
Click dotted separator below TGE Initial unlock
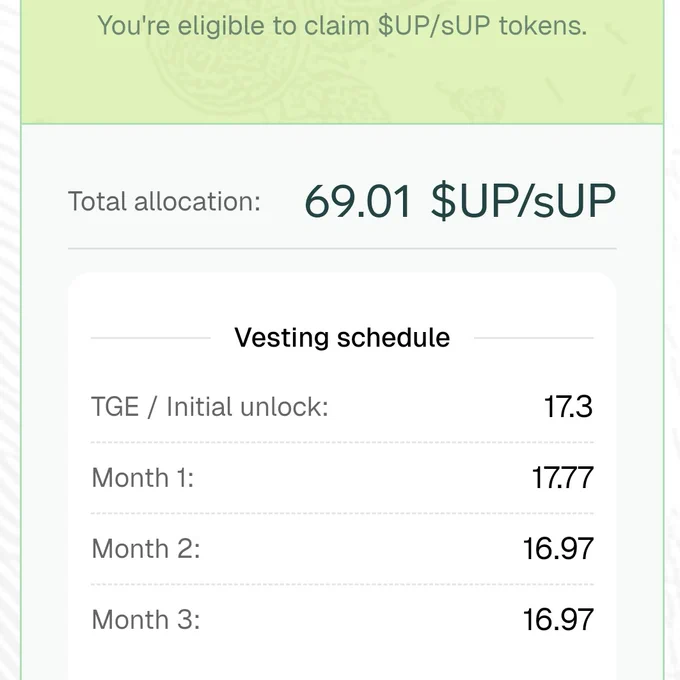click(x=342, y=442)
